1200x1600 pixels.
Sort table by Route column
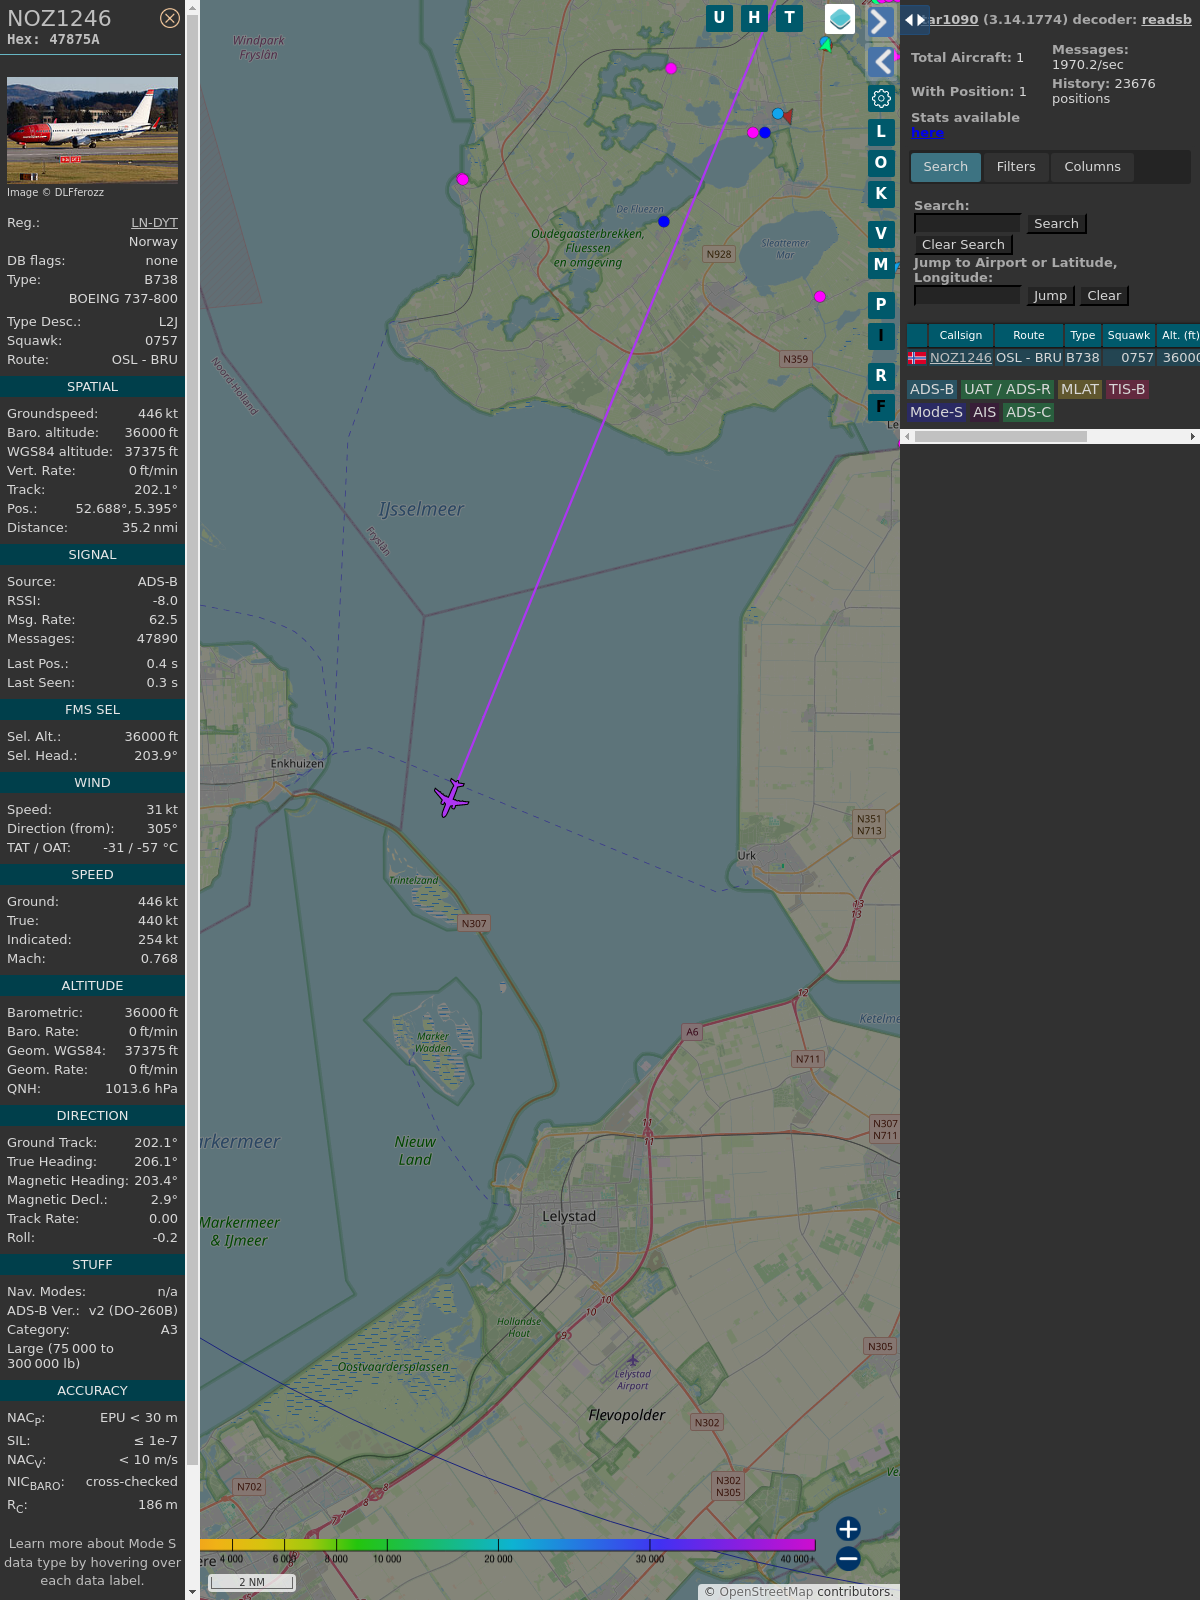[1028, 336]
